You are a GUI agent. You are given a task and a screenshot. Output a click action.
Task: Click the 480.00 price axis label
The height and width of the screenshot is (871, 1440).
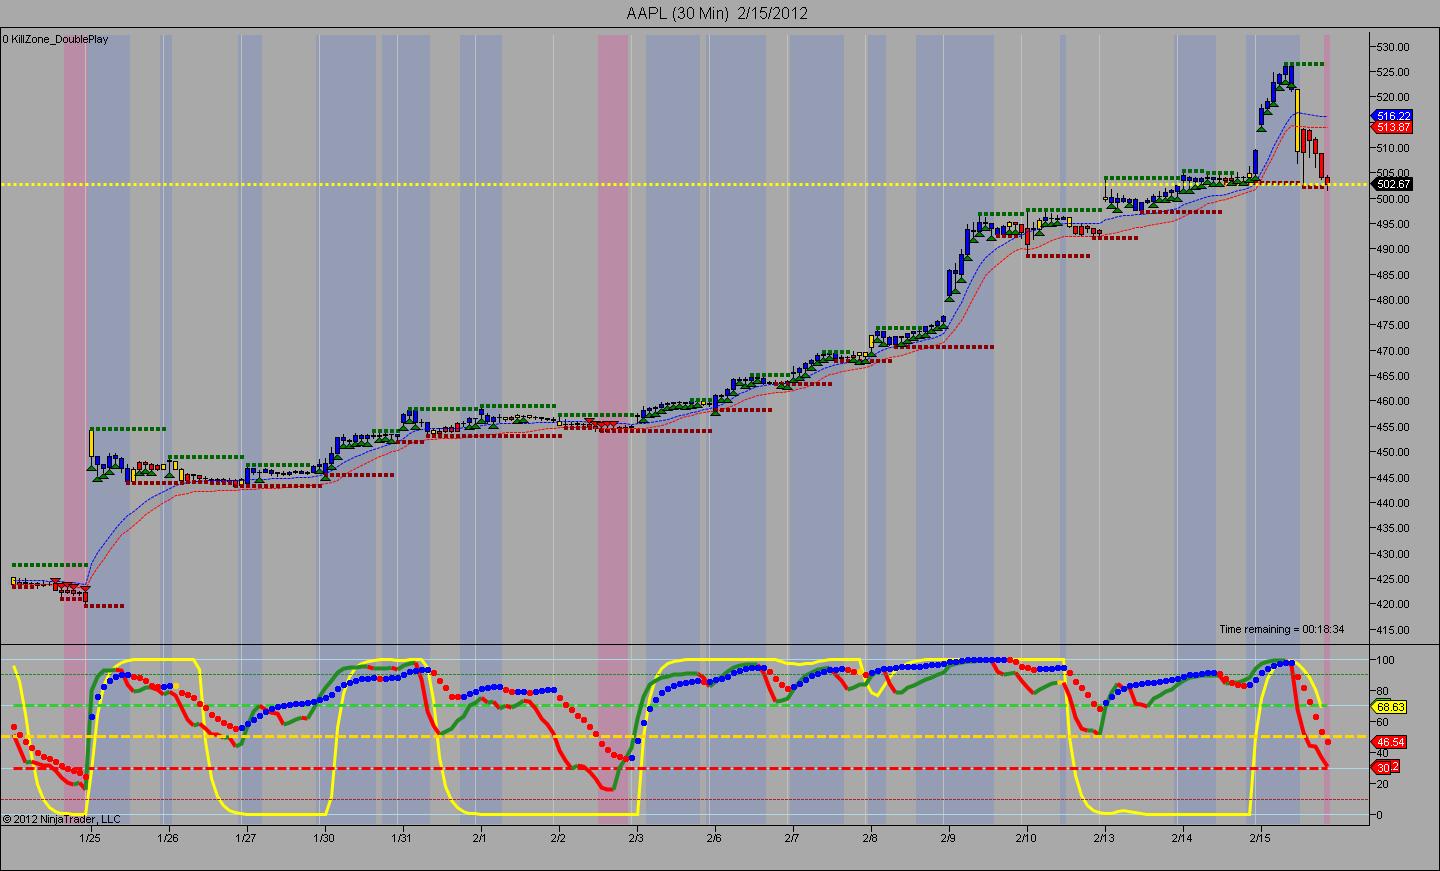[x=1393, y=300]
